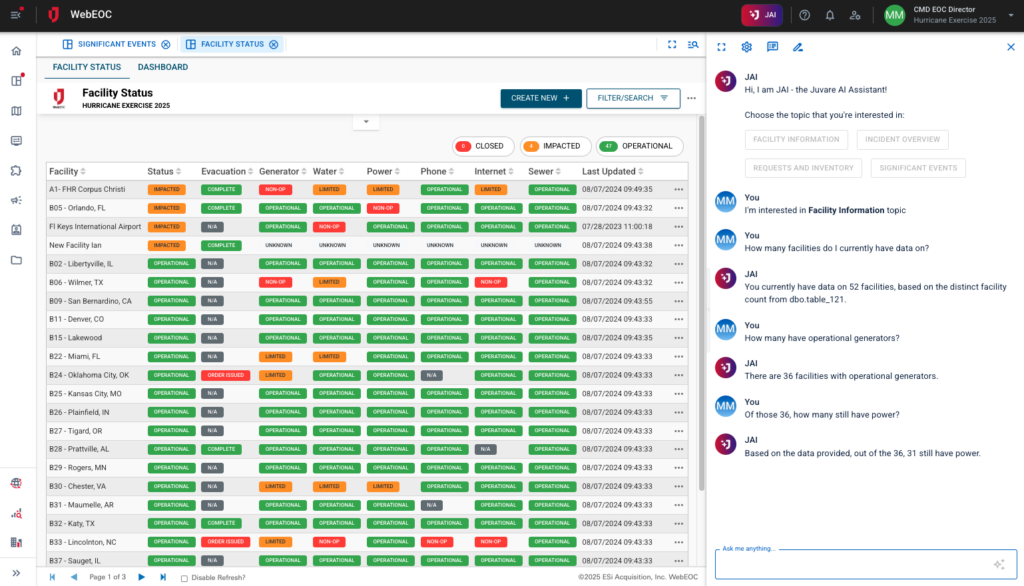This screenshot has width=1024, height=586.
Task: Toggle the Disable Refresh checkbox
Action: pos(184,578)
